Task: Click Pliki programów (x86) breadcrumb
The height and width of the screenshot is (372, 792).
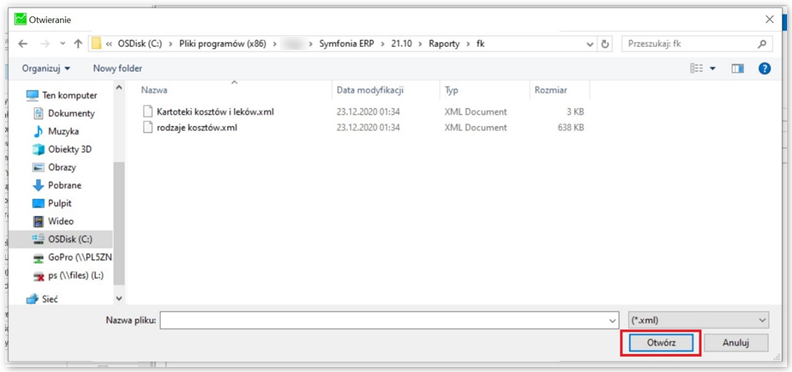Action: tap(223, 44)
